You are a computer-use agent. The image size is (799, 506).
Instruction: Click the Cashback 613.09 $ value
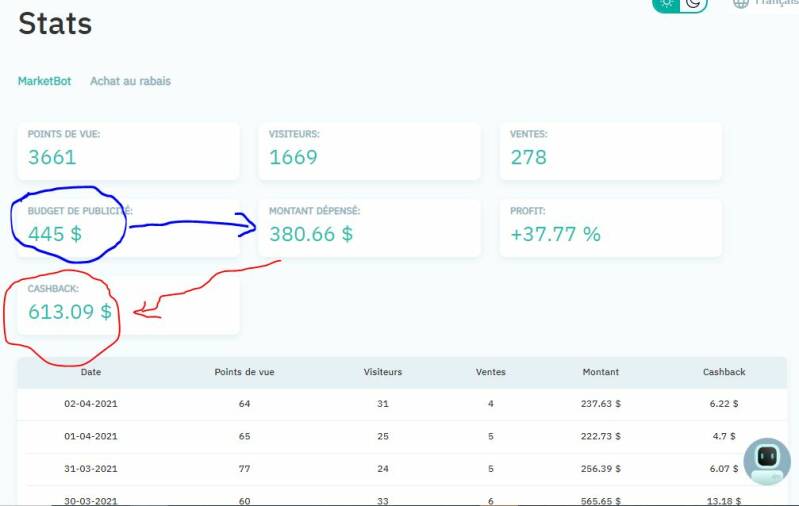coord(70,311)
